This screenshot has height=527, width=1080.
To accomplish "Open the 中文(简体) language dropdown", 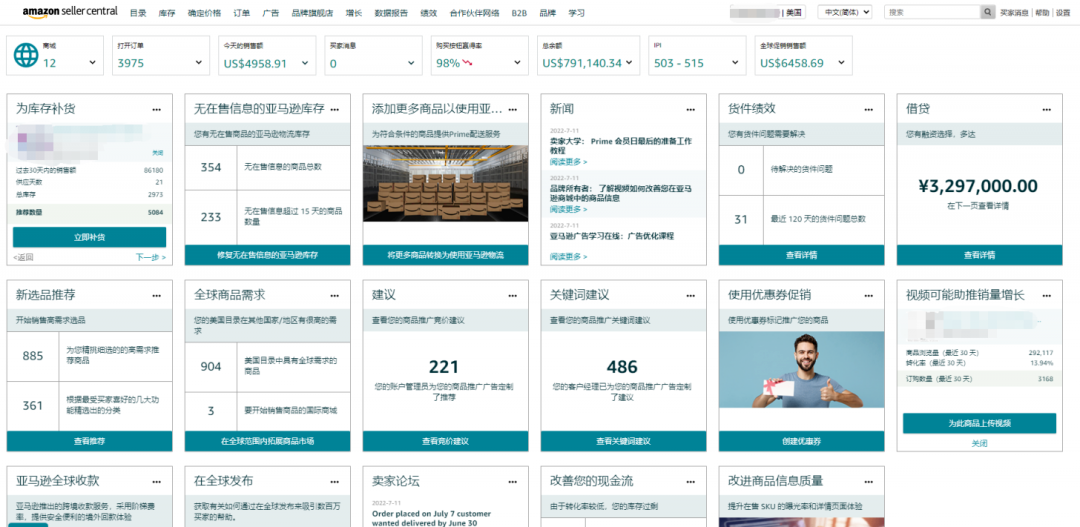I will pos(845,12).
